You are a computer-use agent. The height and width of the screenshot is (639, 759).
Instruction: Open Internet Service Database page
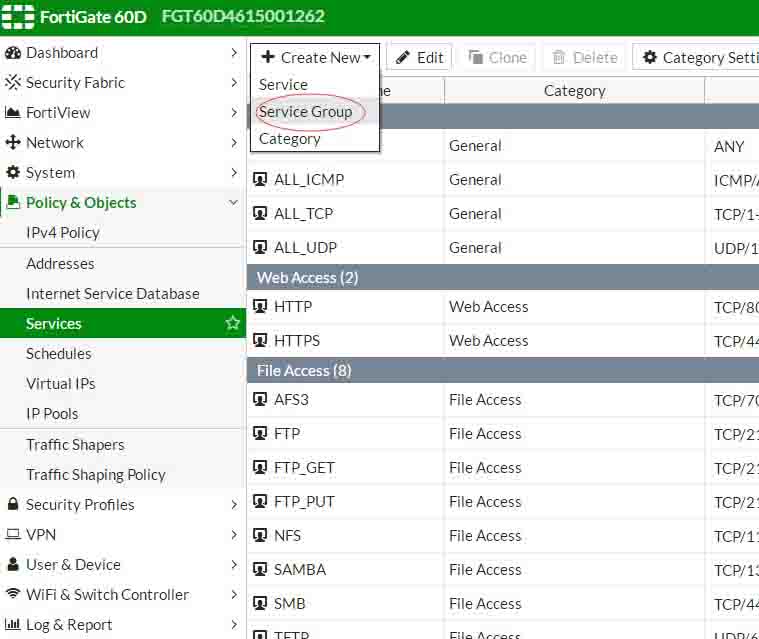[113, 293]
